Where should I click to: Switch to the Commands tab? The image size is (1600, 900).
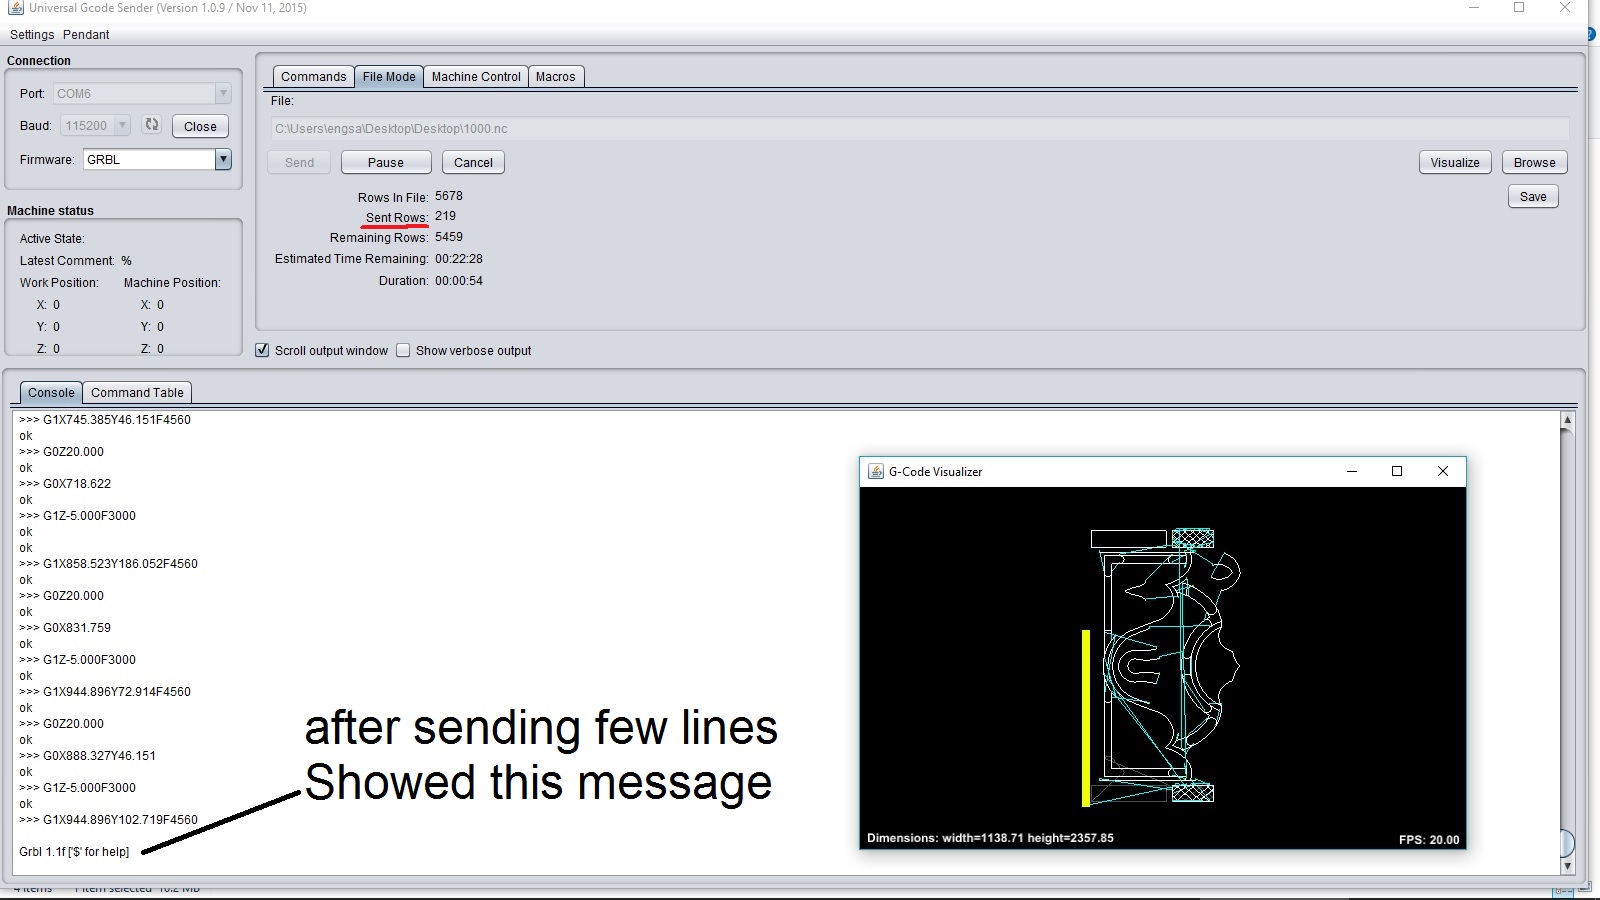[313, 77]
